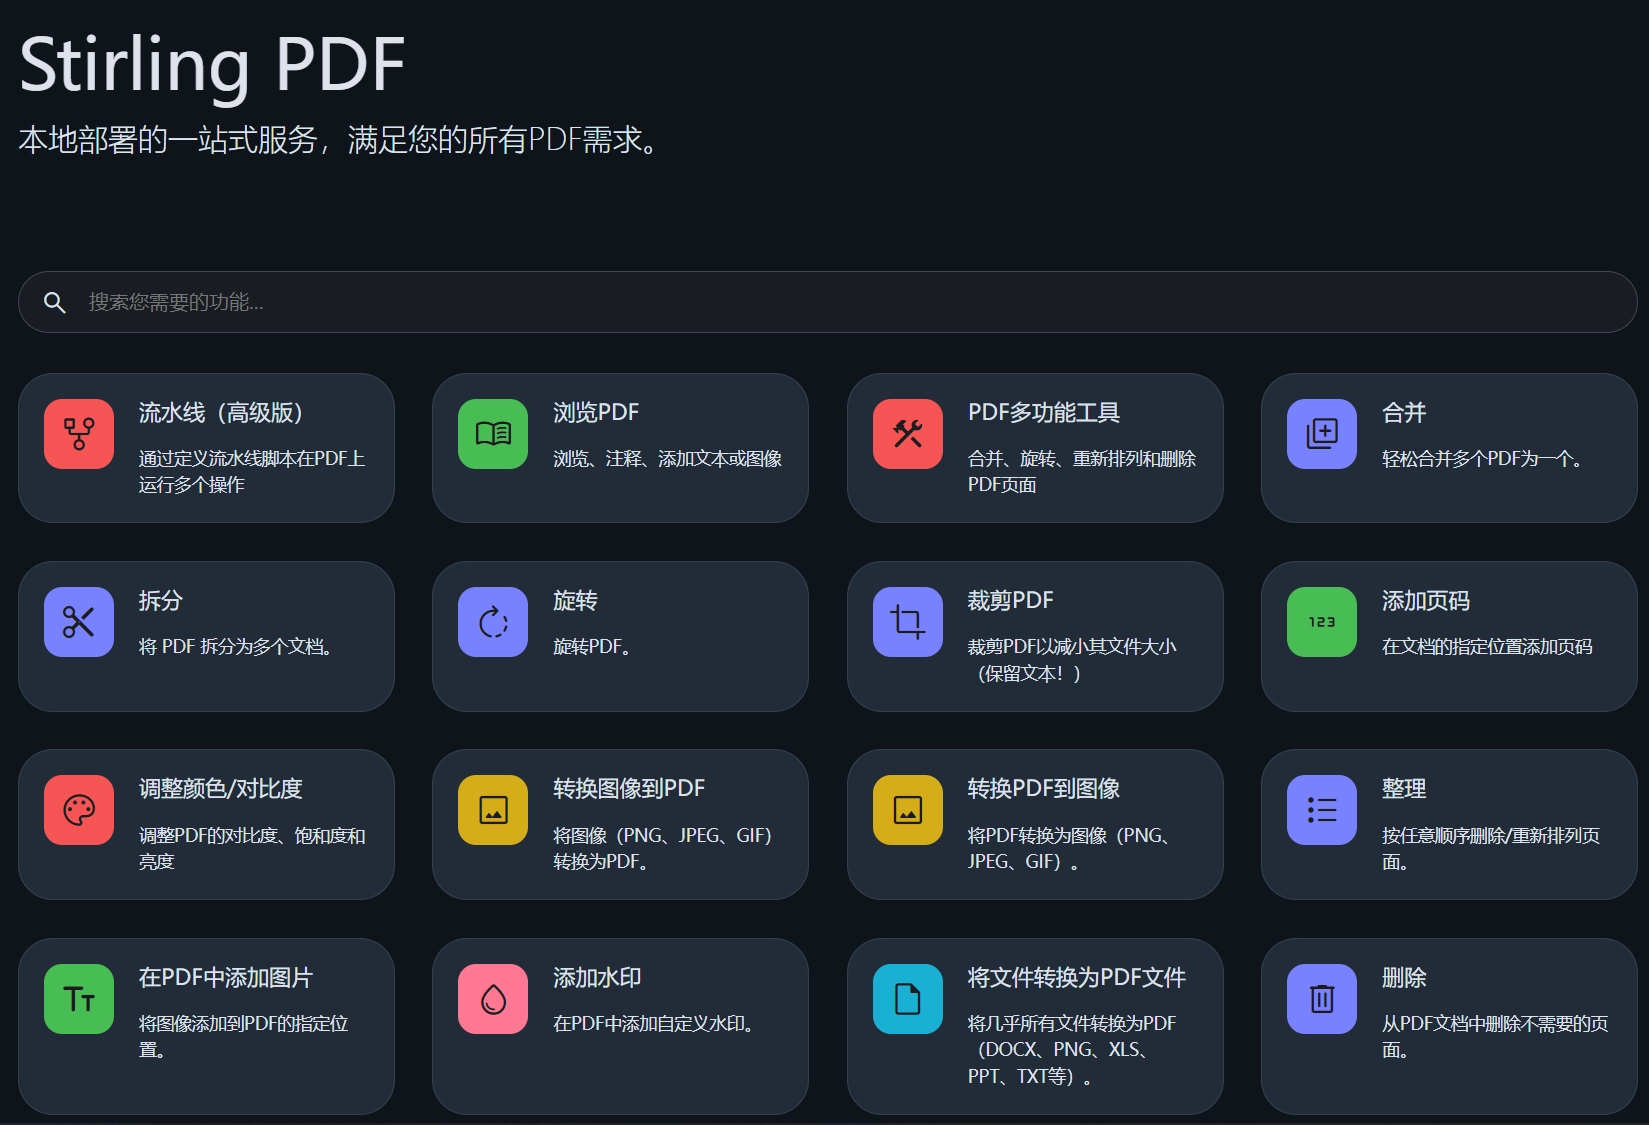Click description 将几乎所有文件转换为PDF
The image size is (1649, 1125).
coord(1072,1024)
